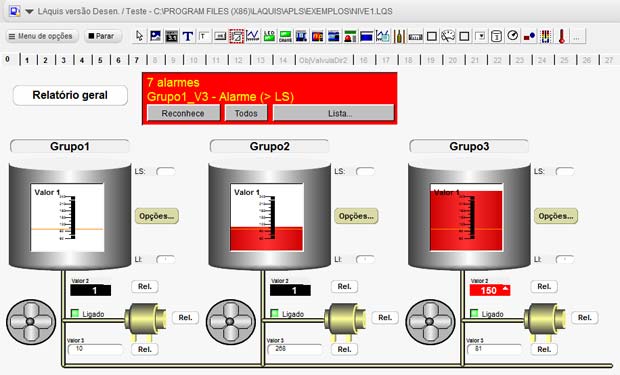This screenshot has width=620, height=375.
Task: Click the Grupo1 Valor 1 level gauge
Action: point(67,218)
